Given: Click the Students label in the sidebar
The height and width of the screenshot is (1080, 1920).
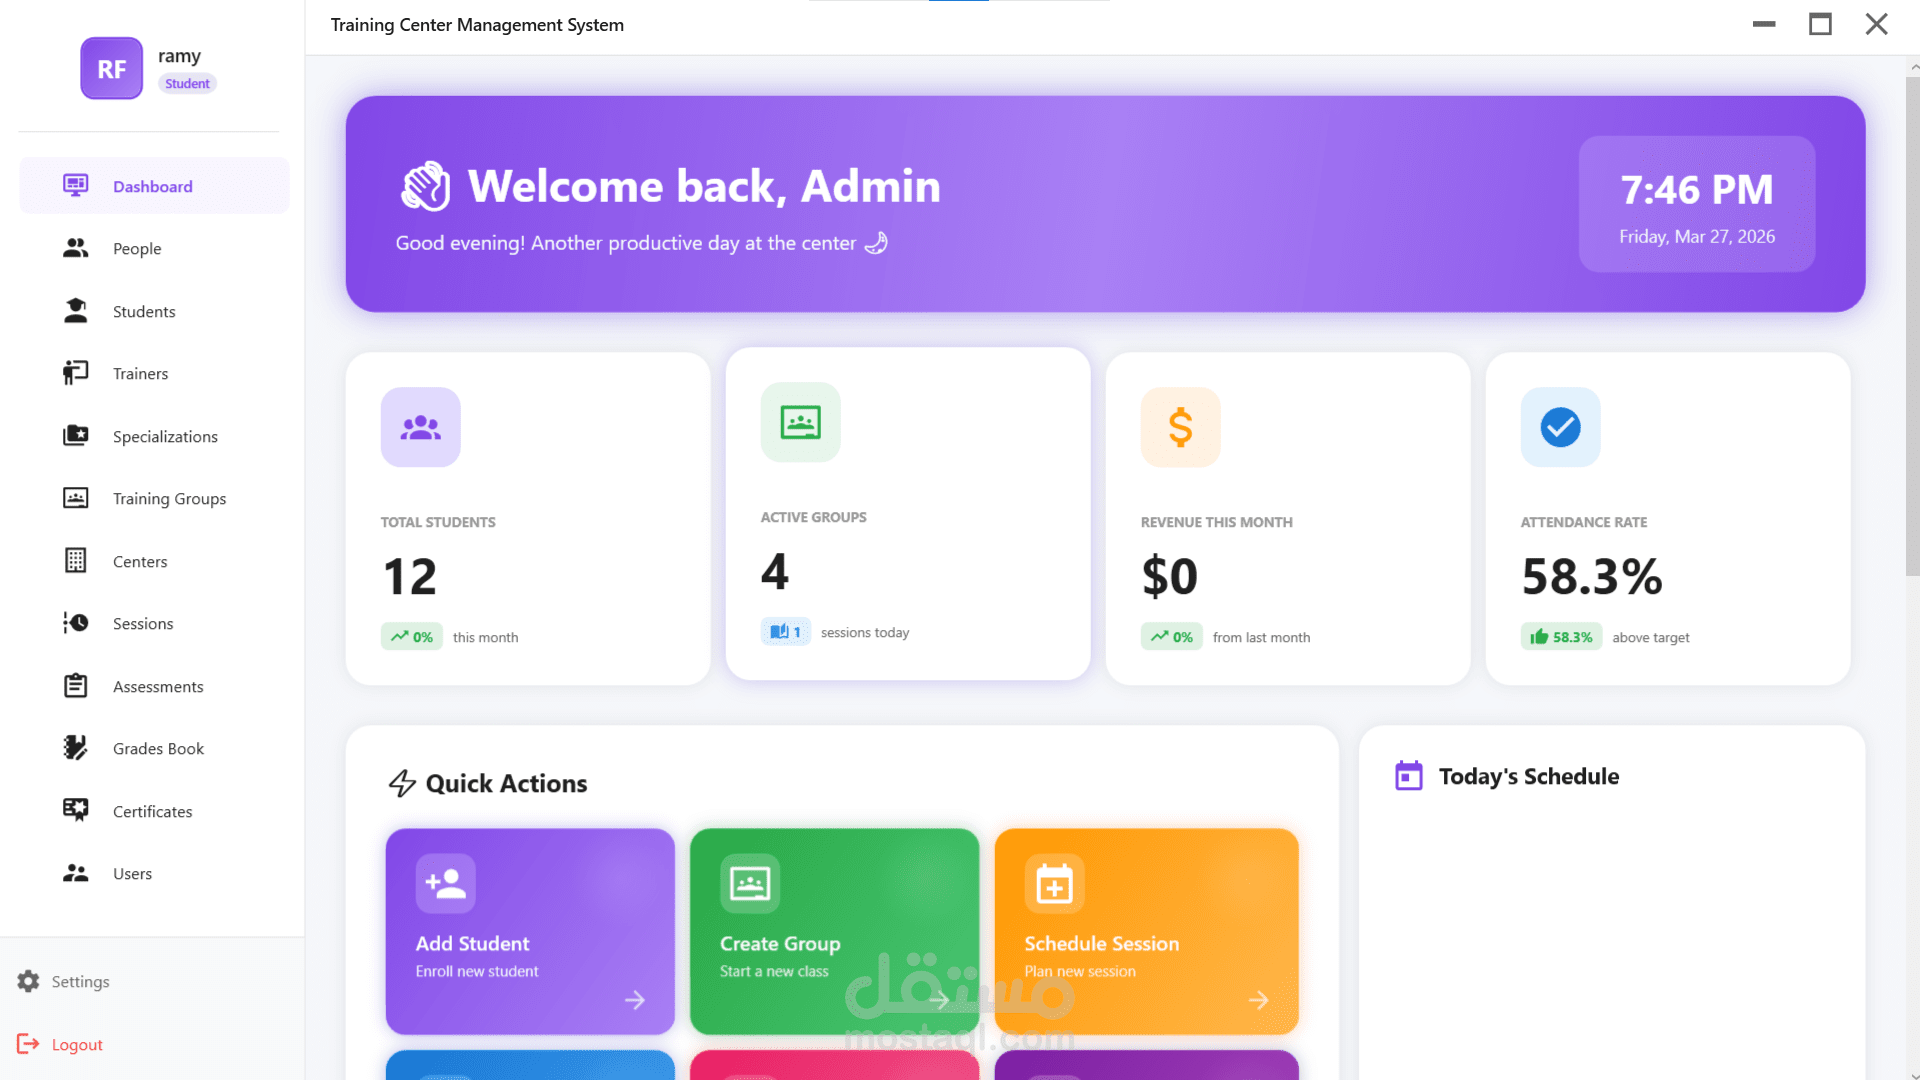Looking at the screenshot, I should click(x=144, y=311).
